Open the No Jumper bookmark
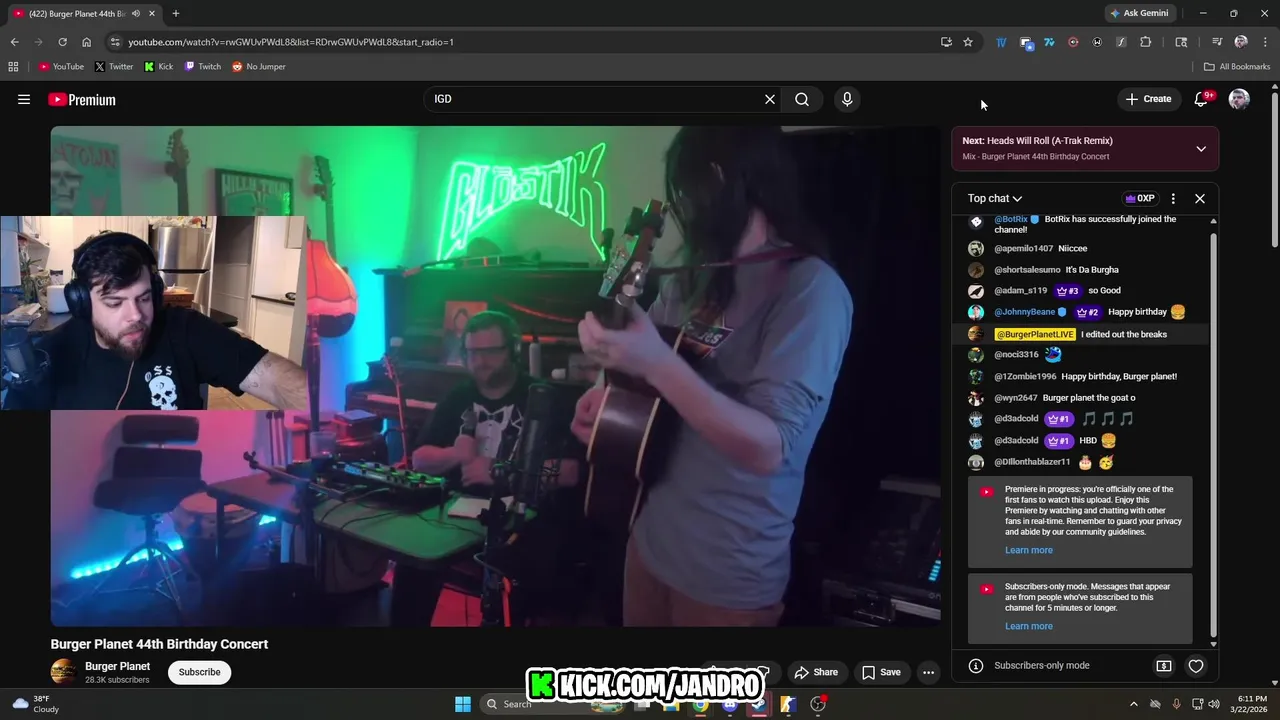 tap(259, 67)
